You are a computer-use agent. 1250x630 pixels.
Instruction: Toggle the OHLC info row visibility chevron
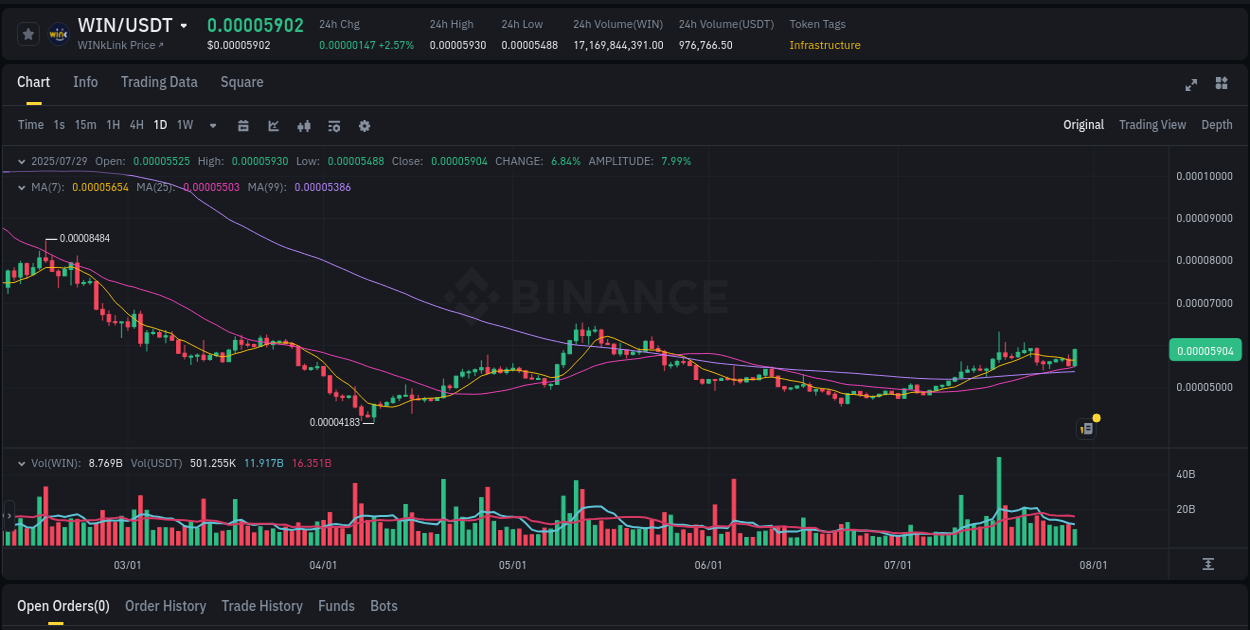[x=21, y=161]
